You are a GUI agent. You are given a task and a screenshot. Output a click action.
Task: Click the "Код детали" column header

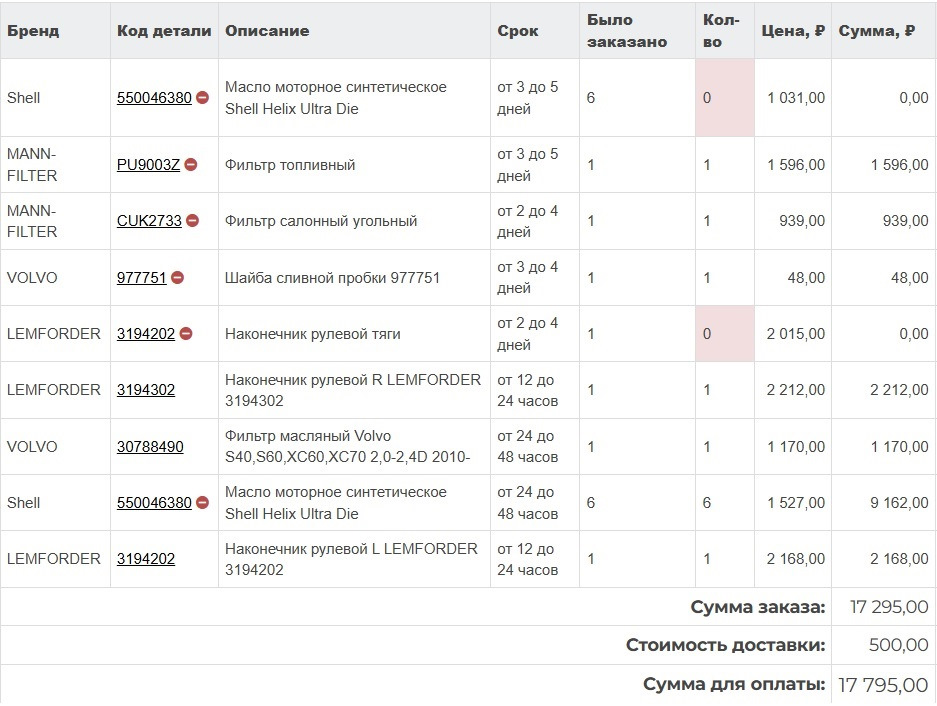[164, 31]
